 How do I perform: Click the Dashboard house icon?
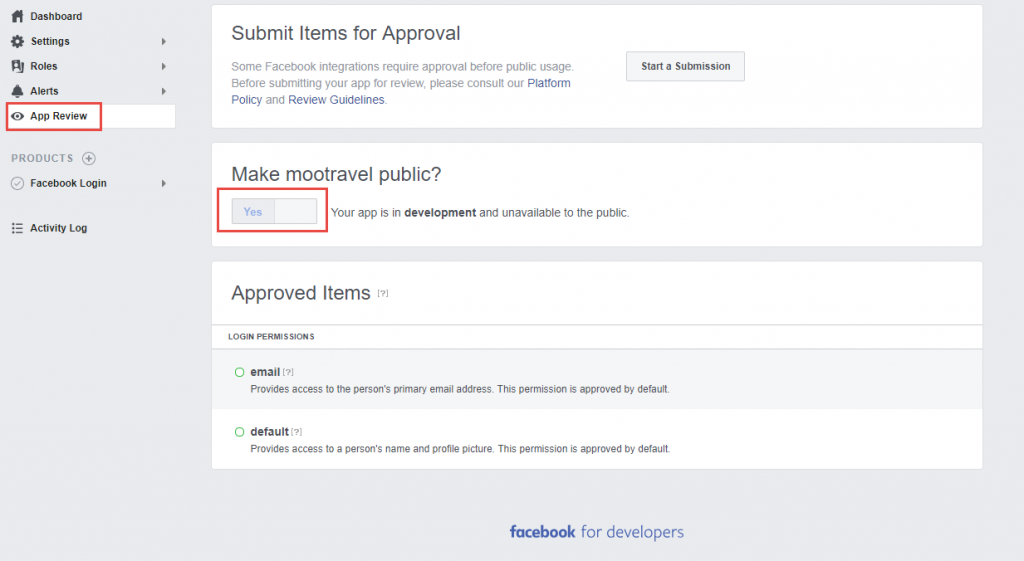(18, 16)
